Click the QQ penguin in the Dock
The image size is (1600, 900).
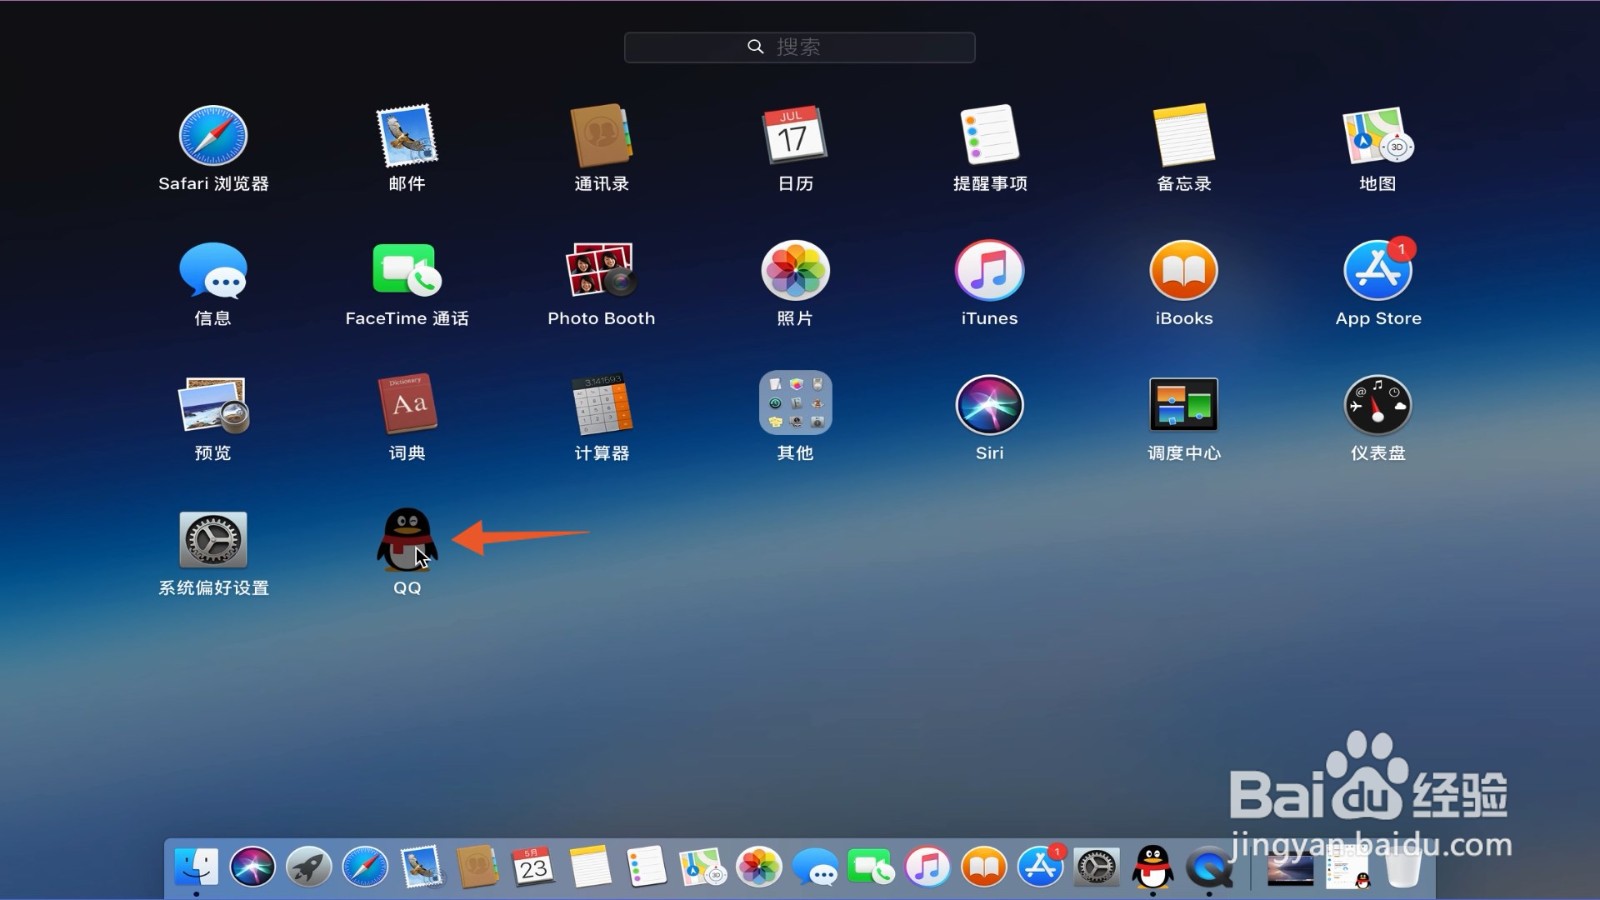(1153, 866)
